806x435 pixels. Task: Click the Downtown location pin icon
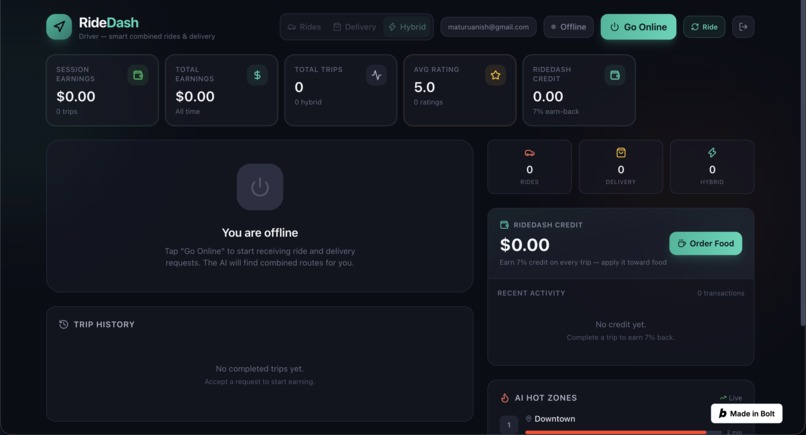point(528,419)
